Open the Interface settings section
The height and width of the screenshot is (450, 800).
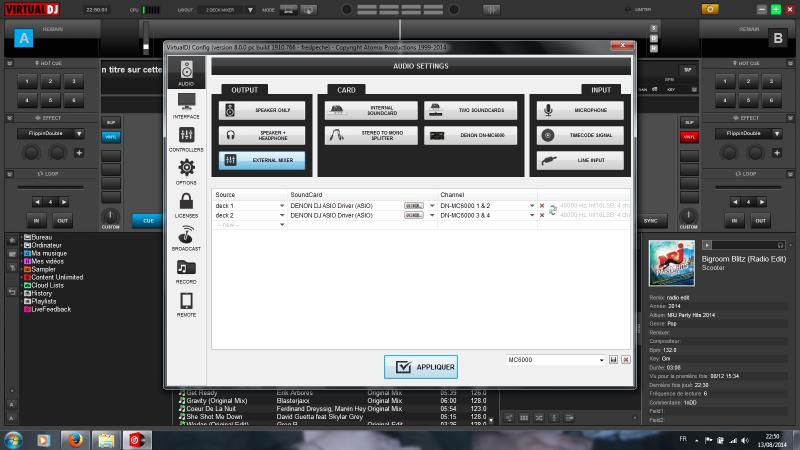[x=185, y=104]
